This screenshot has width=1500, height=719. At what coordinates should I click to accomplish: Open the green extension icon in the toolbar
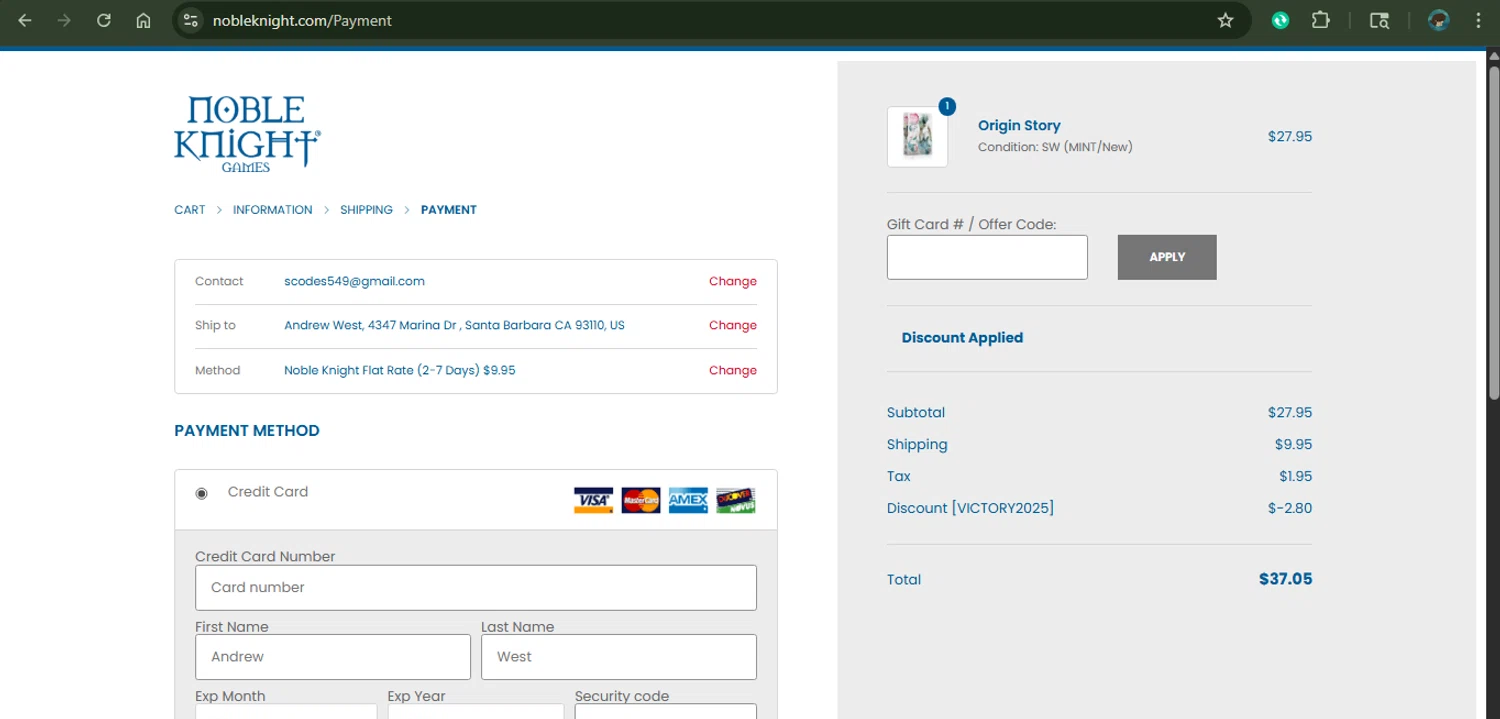(x=1280, y=20)
